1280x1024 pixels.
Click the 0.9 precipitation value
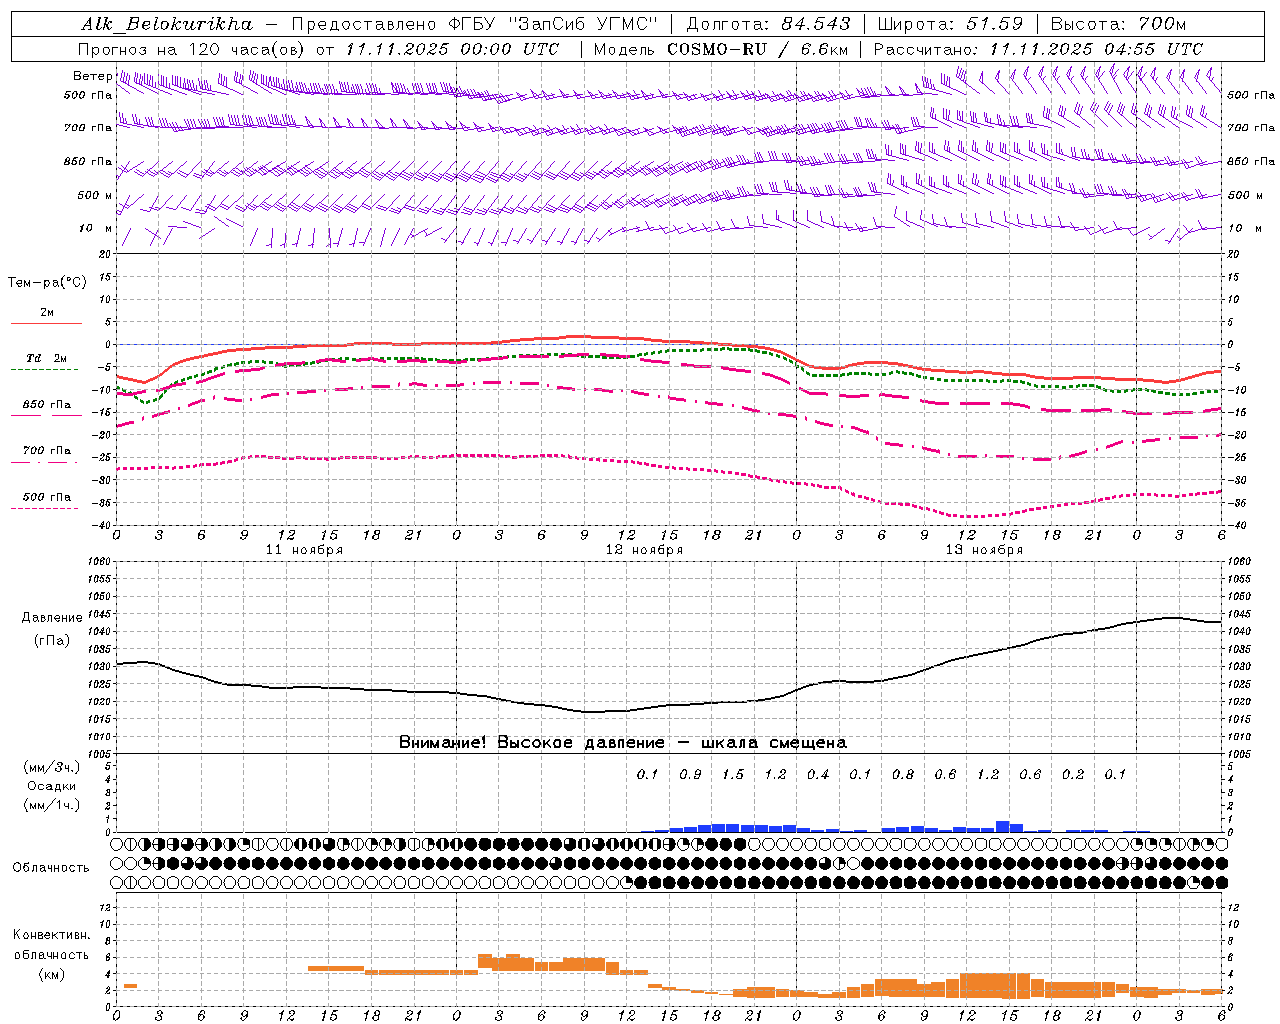click(690, 774)
